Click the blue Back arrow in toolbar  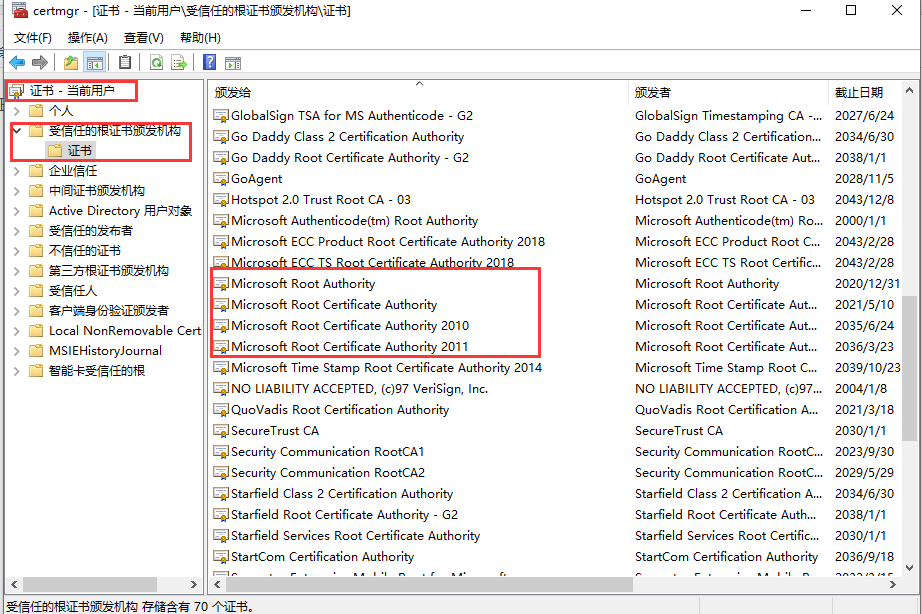click(17, 62)
